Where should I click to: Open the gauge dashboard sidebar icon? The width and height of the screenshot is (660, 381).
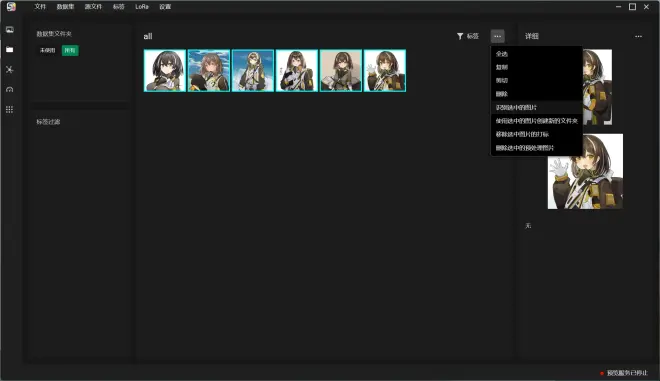(x=10, y=89)
